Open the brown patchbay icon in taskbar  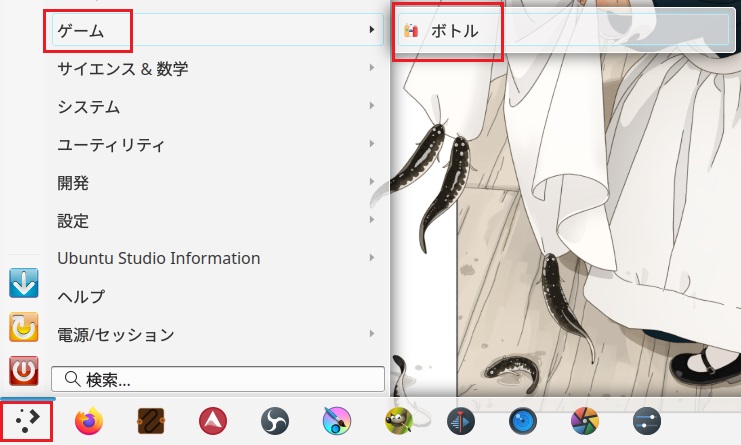[151, 422]
